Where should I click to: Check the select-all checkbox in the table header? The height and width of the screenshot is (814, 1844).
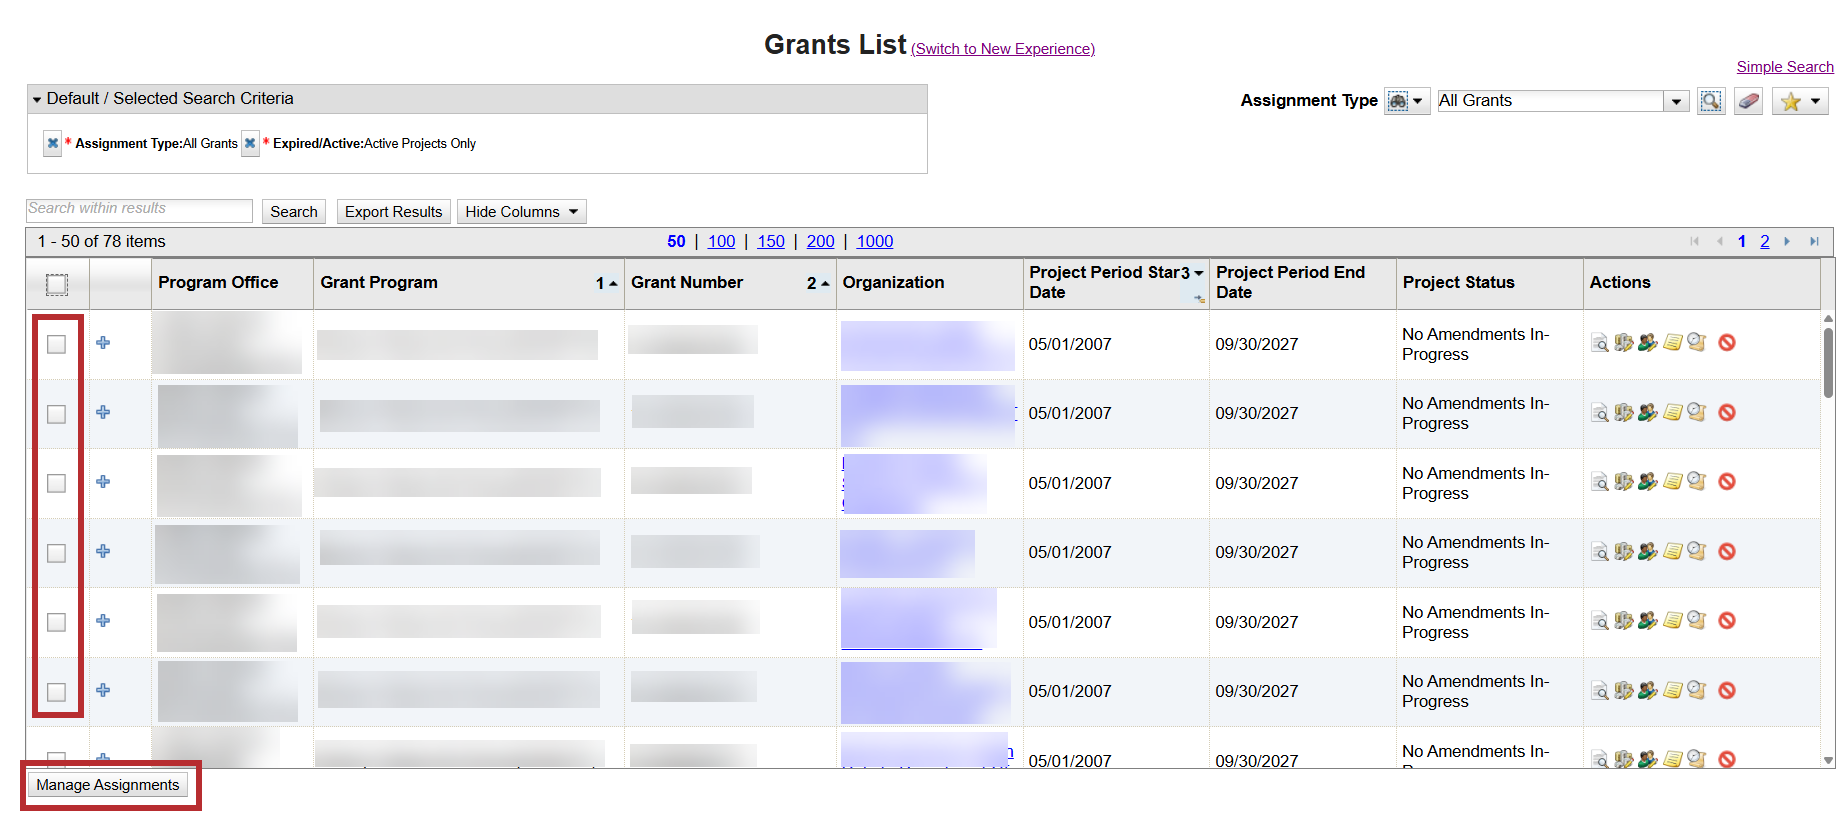[x=57, y=285]
